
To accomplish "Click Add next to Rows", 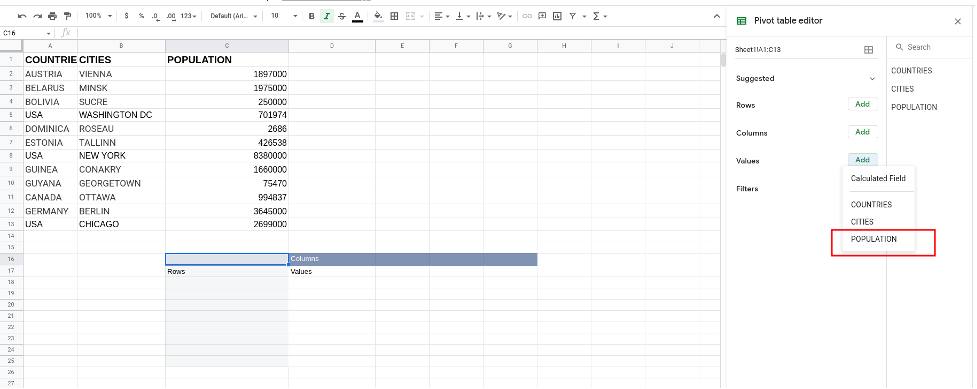I will (x=862, y=105).
